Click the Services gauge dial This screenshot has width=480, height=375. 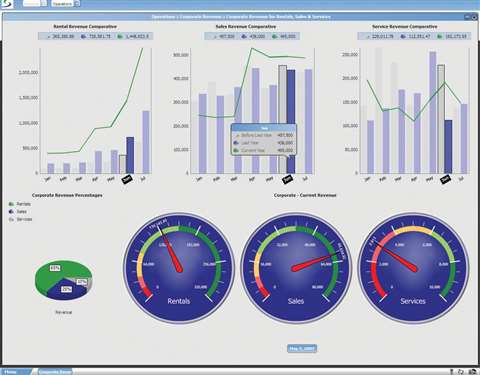[413, 268]
